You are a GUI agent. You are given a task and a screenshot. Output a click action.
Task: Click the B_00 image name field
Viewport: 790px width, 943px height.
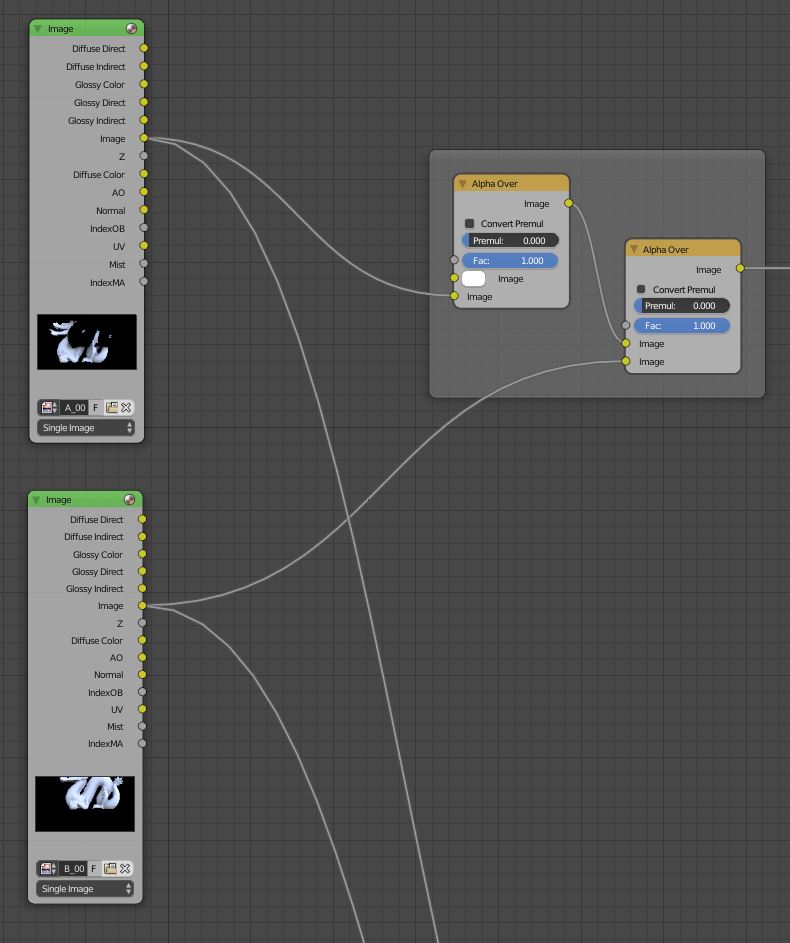coord(73,868)
